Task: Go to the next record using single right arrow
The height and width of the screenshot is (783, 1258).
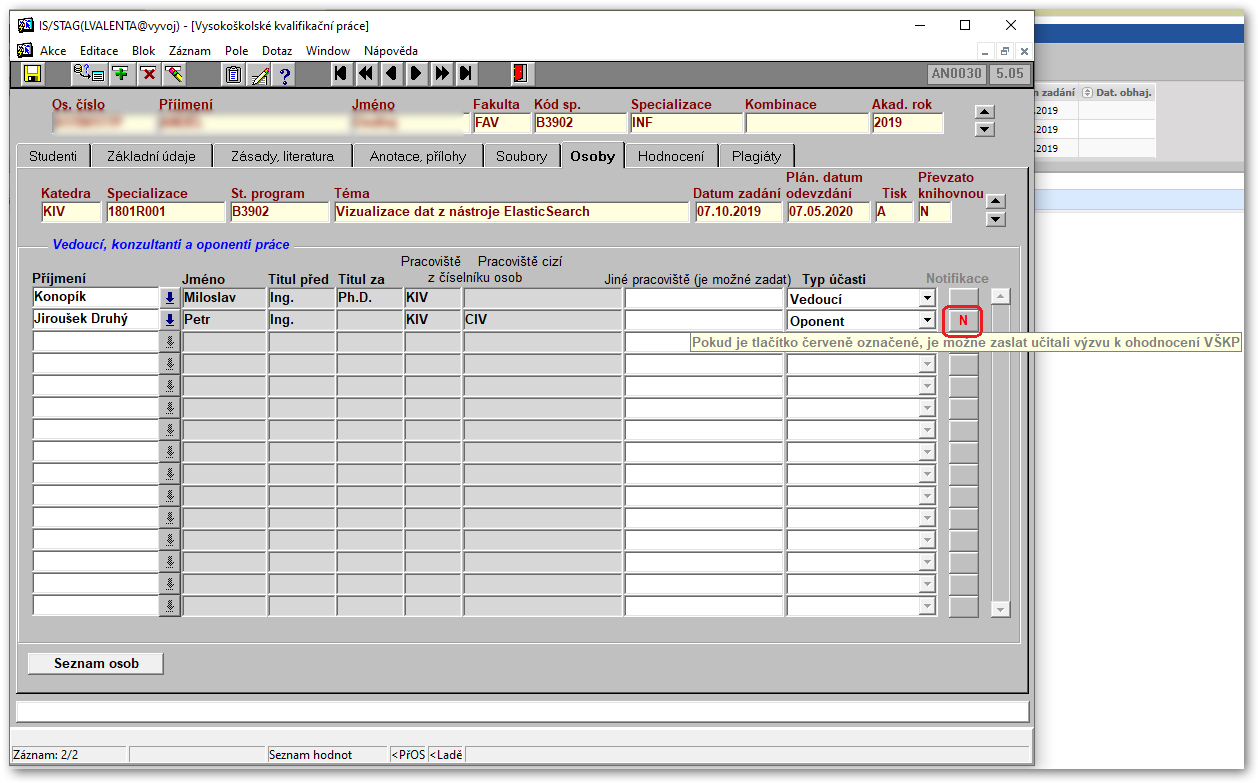Action: click(x=415, y=73)
